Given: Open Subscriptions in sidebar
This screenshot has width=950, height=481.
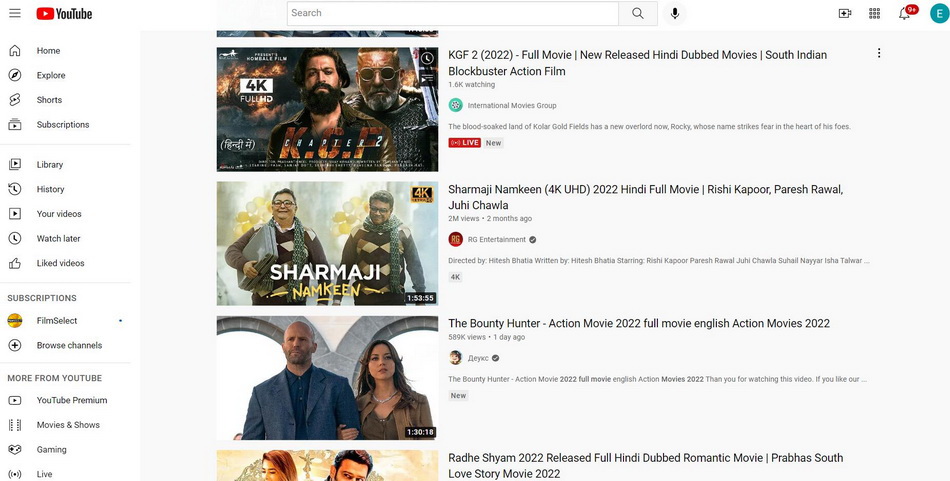Looking at the screenshot, I should coord(62,125).
